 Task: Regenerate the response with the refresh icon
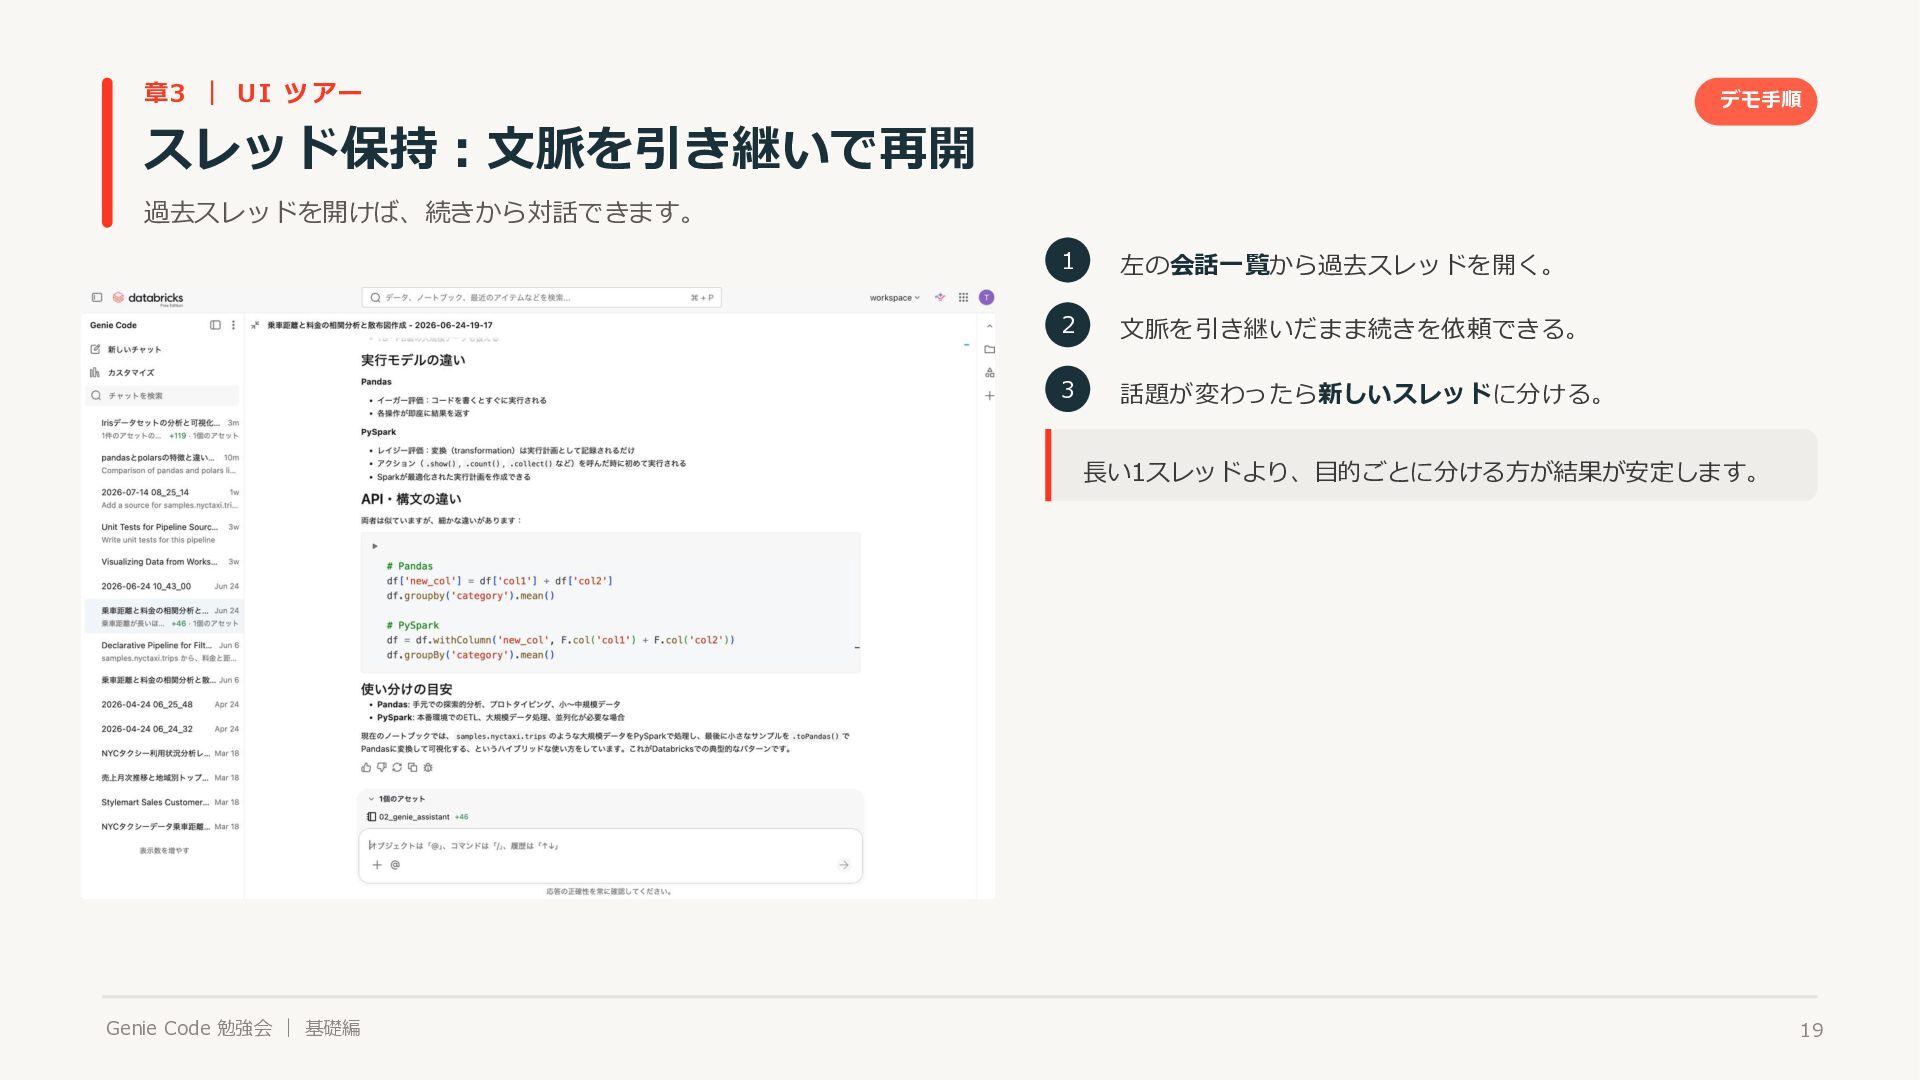(397, 767)
